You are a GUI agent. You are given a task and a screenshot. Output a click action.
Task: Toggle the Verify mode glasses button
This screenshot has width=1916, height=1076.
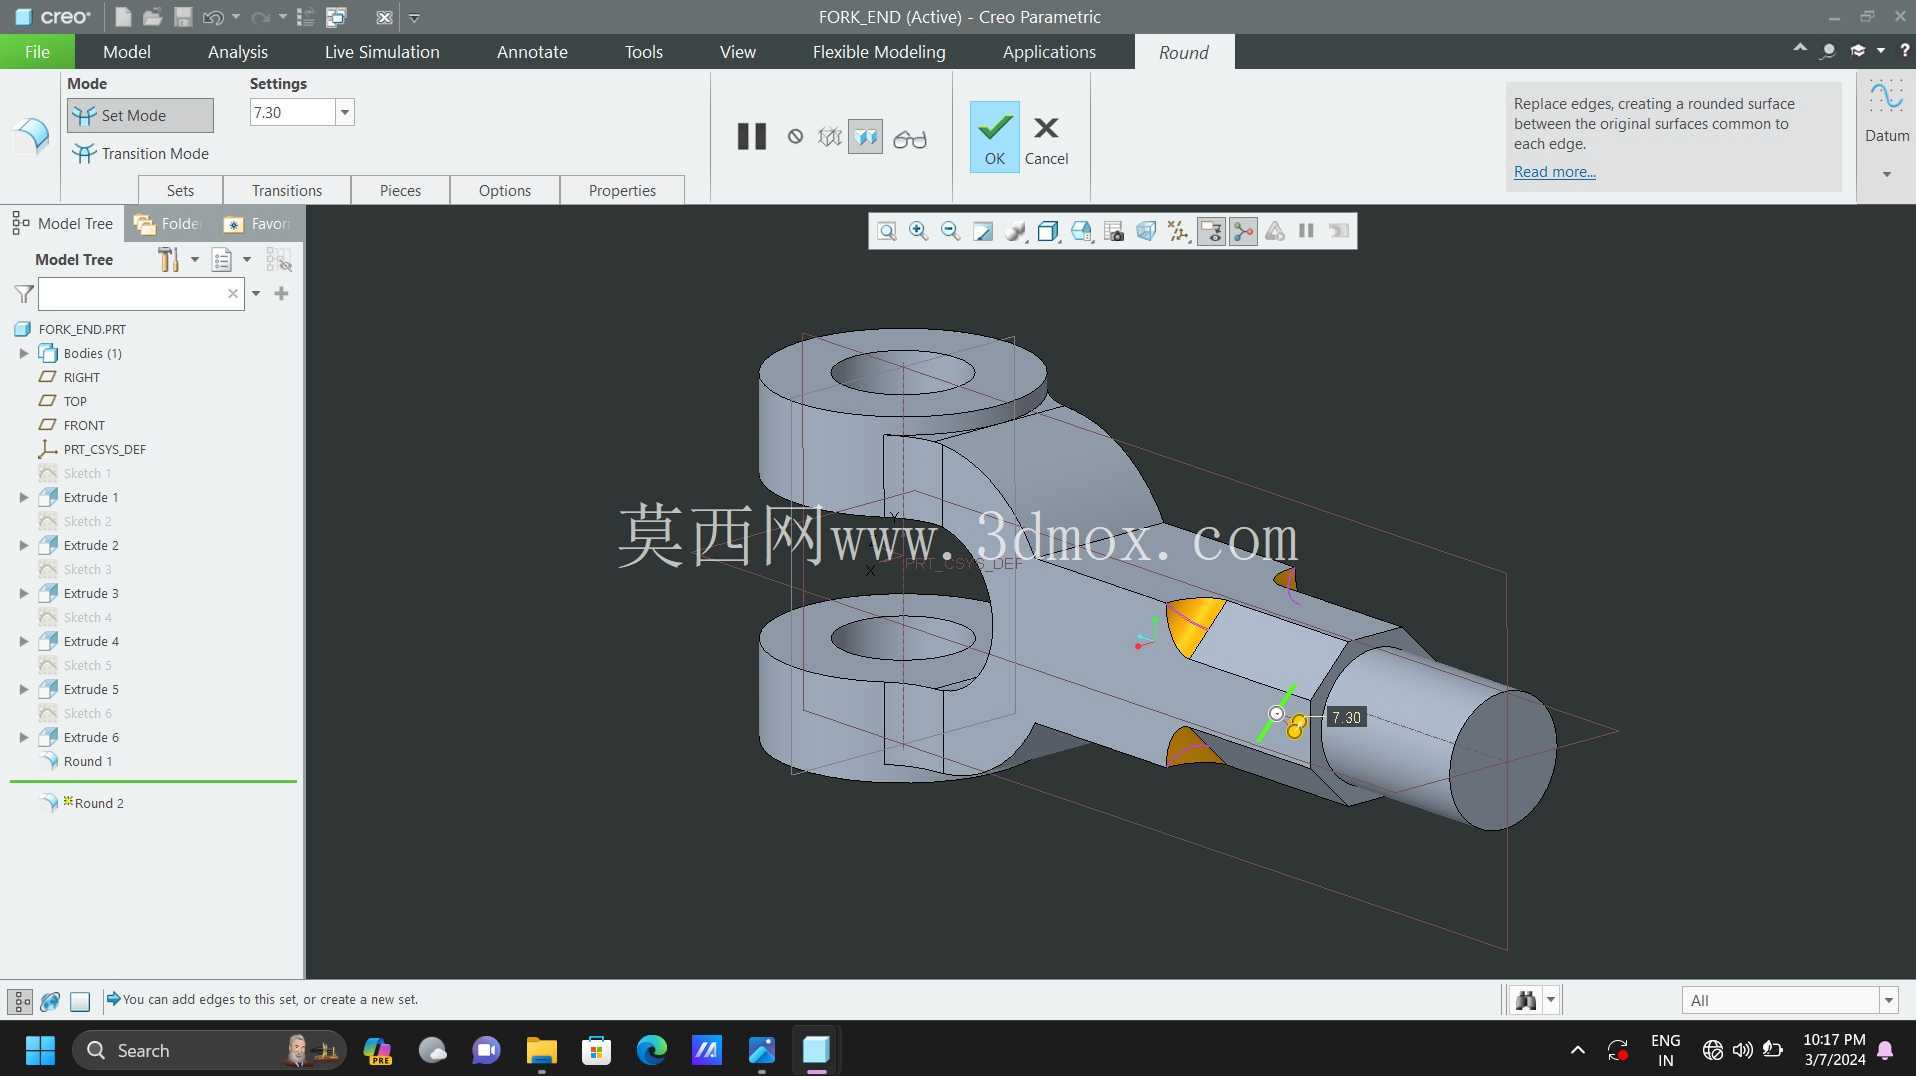pos(909,138)
